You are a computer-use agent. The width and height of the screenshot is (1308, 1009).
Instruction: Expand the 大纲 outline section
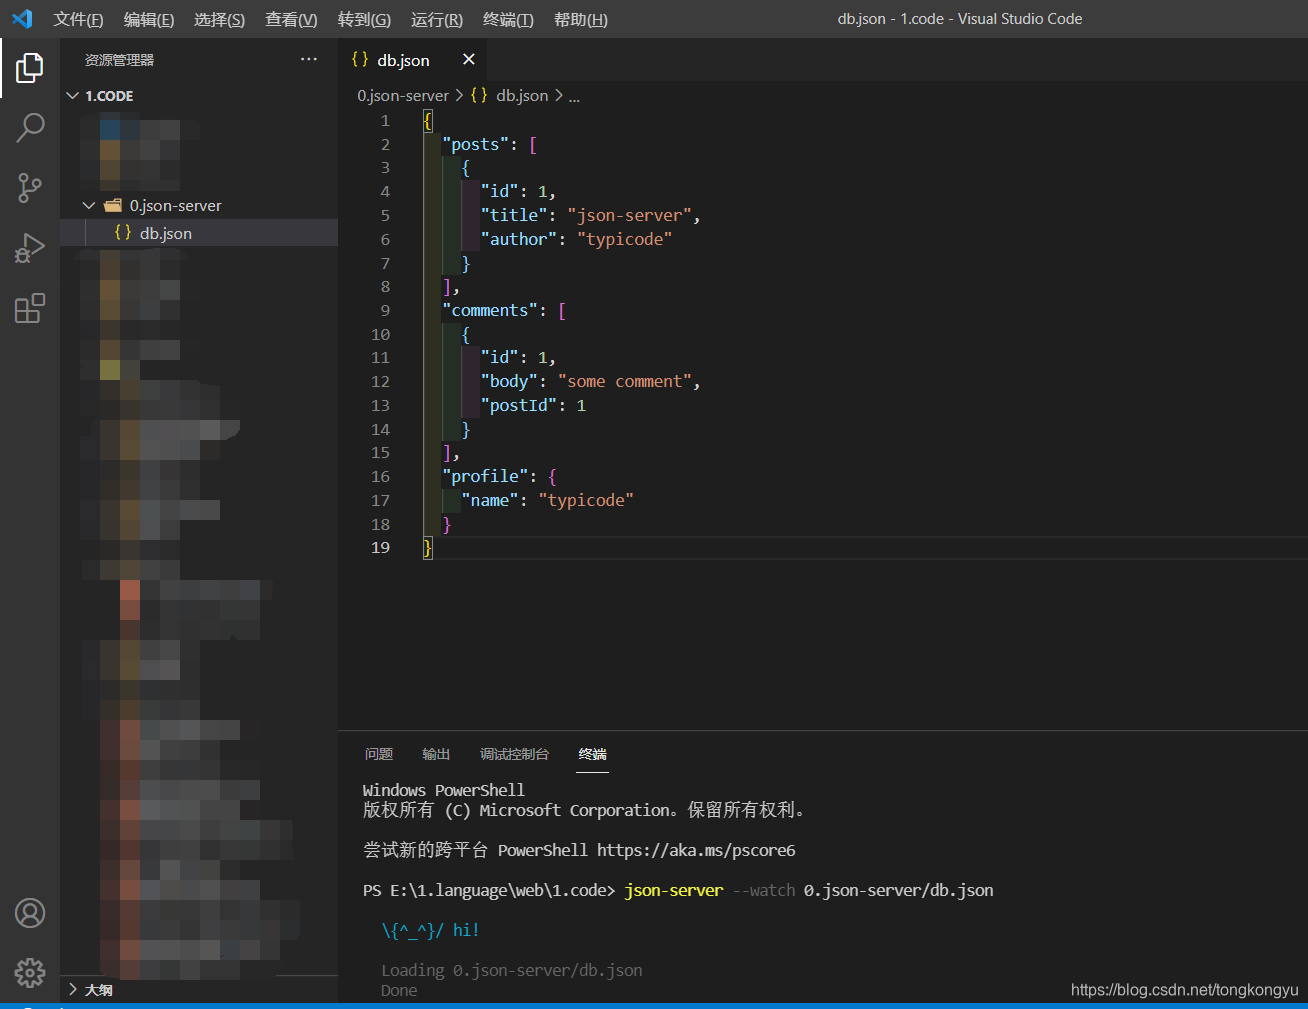coord(72,989)
